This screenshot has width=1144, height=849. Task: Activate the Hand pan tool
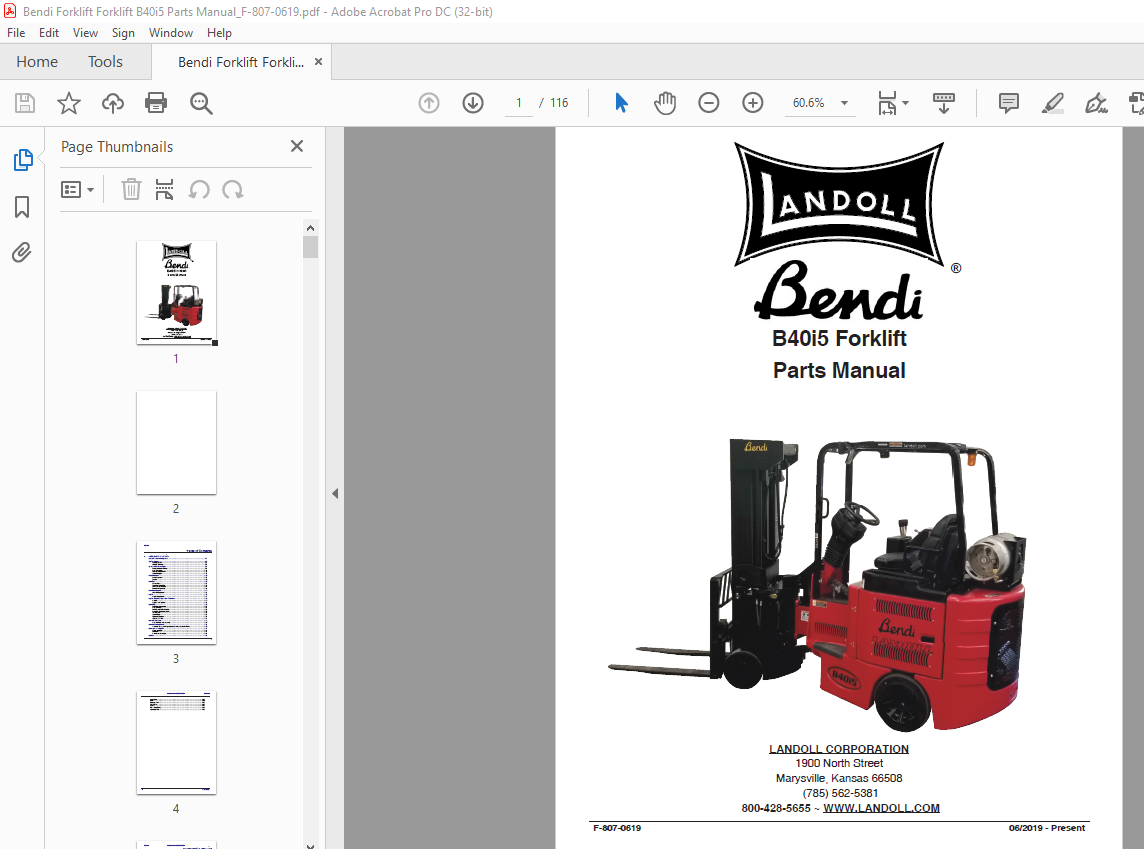(x=665, y=103)
